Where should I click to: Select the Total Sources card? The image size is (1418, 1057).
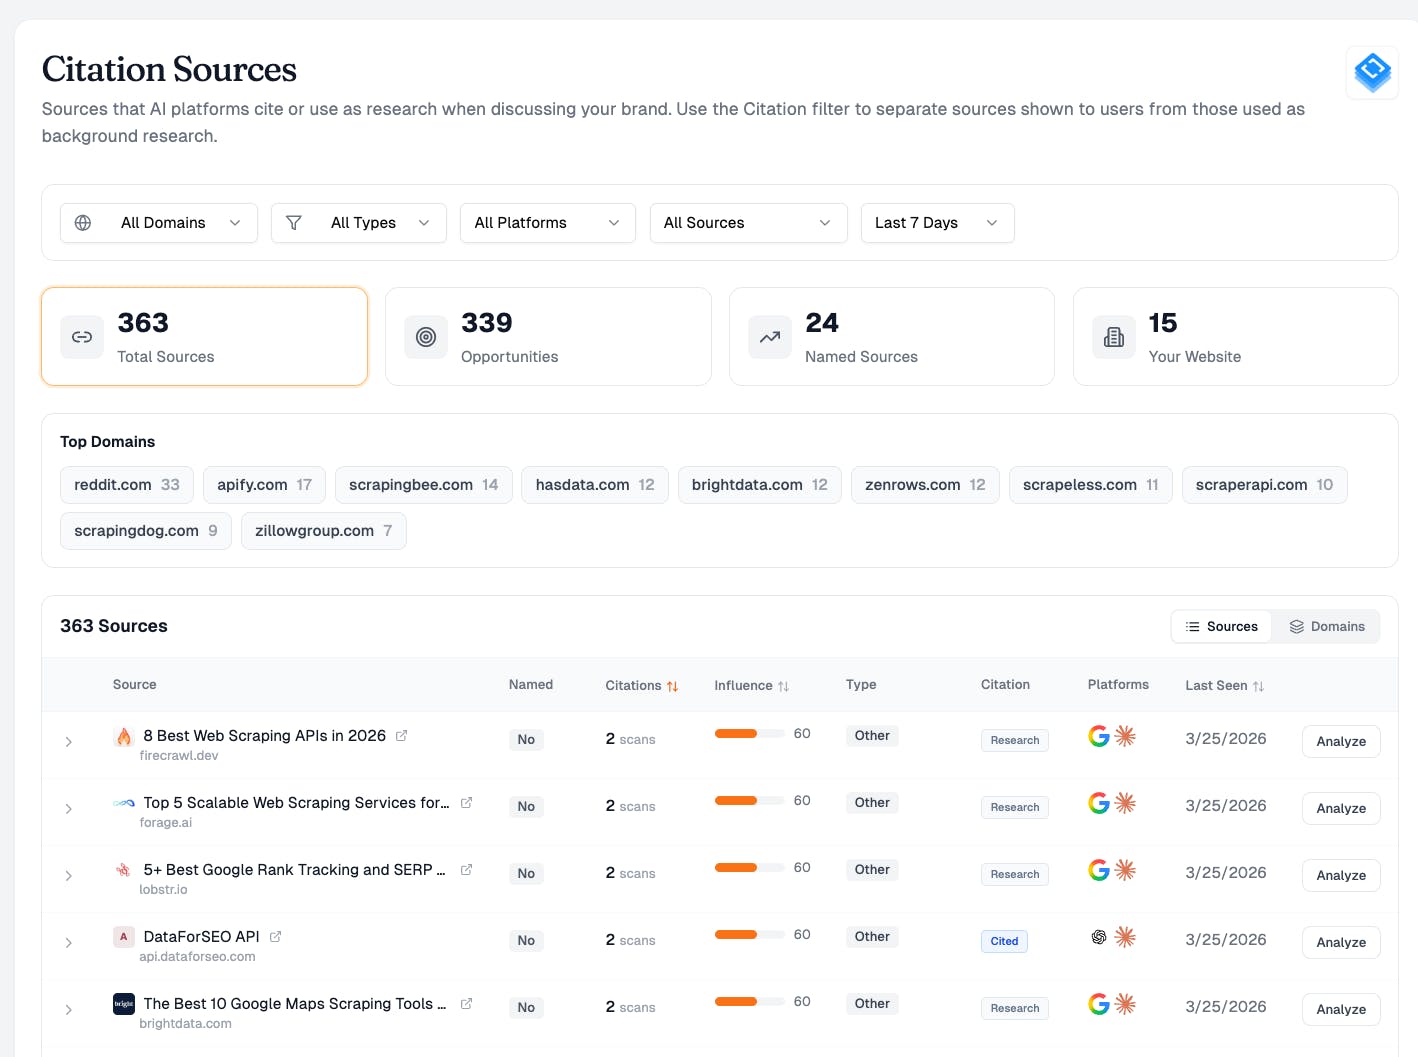pos(204,337)
